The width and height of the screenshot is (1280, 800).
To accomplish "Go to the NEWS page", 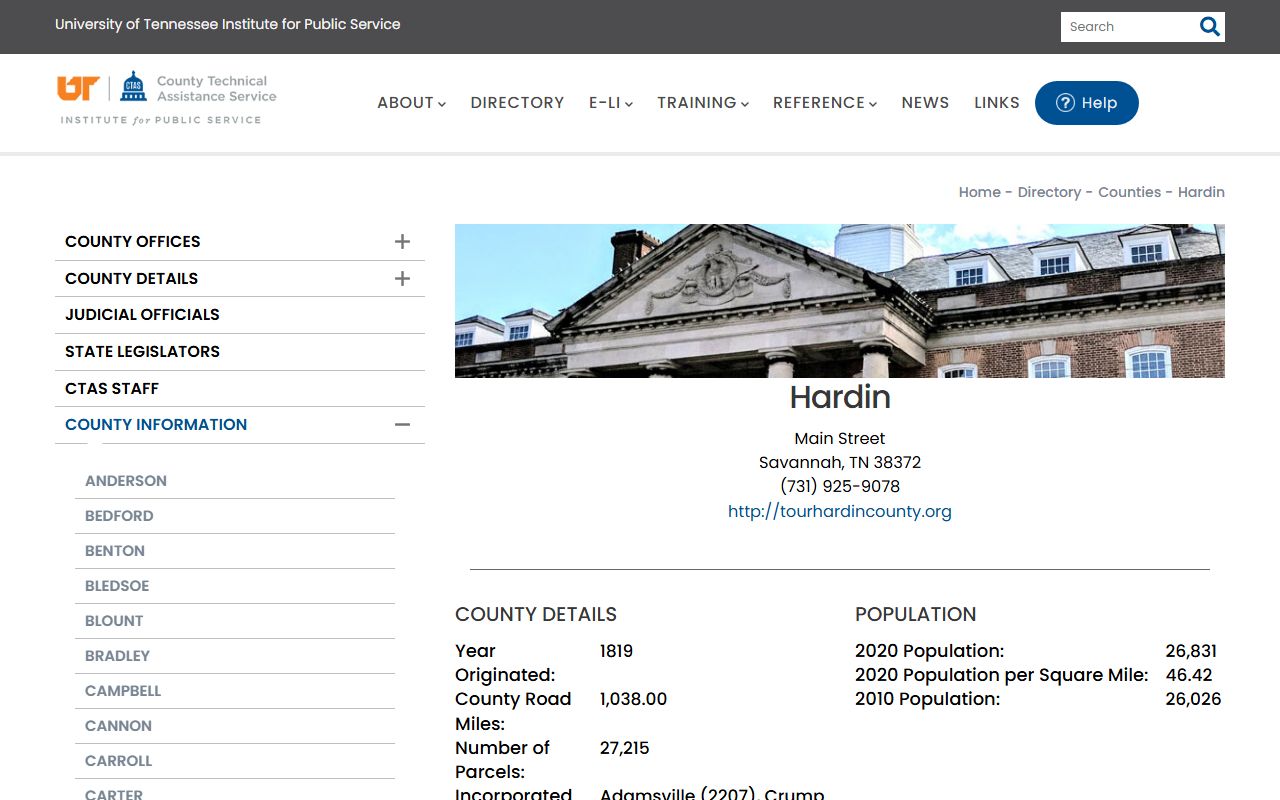I will pos(925,103).
